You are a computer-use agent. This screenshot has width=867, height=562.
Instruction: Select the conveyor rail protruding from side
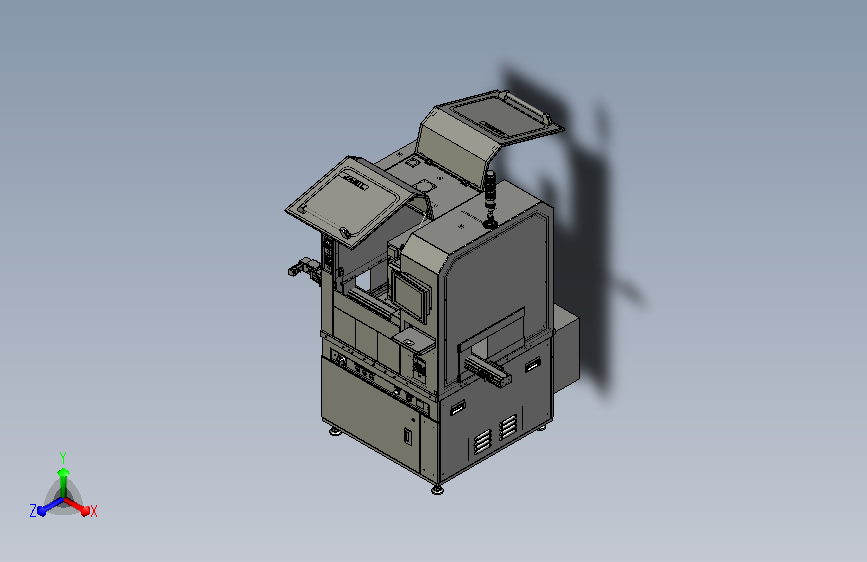[487, 372]
